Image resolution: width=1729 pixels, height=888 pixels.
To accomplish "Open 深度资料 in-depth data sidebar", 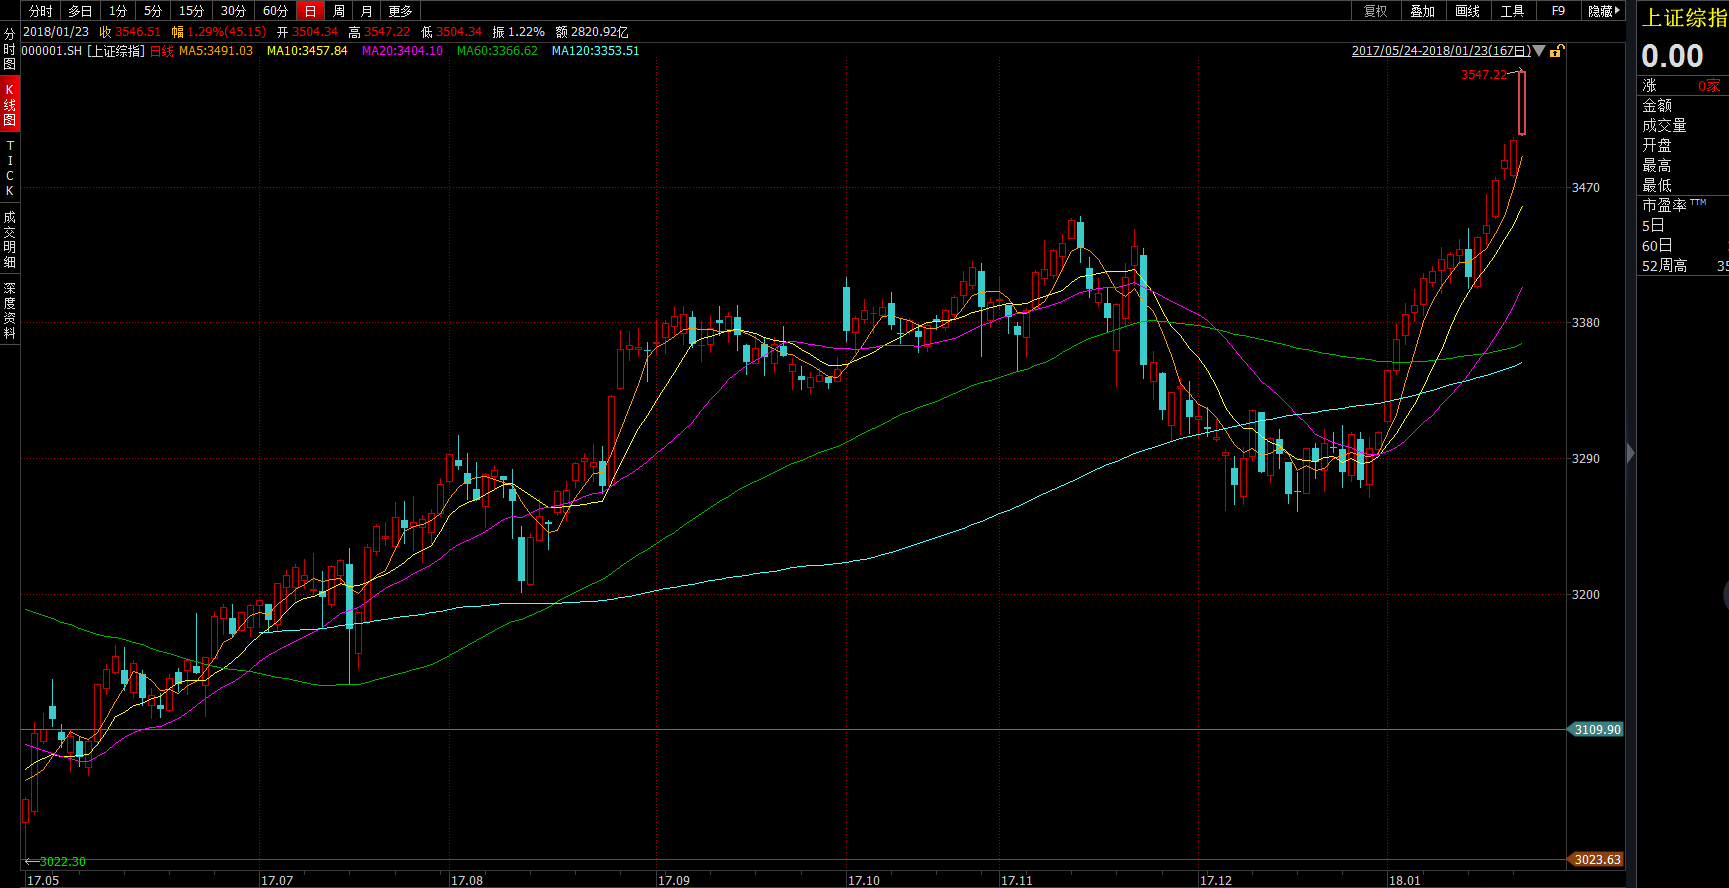I will pos(10,310).
